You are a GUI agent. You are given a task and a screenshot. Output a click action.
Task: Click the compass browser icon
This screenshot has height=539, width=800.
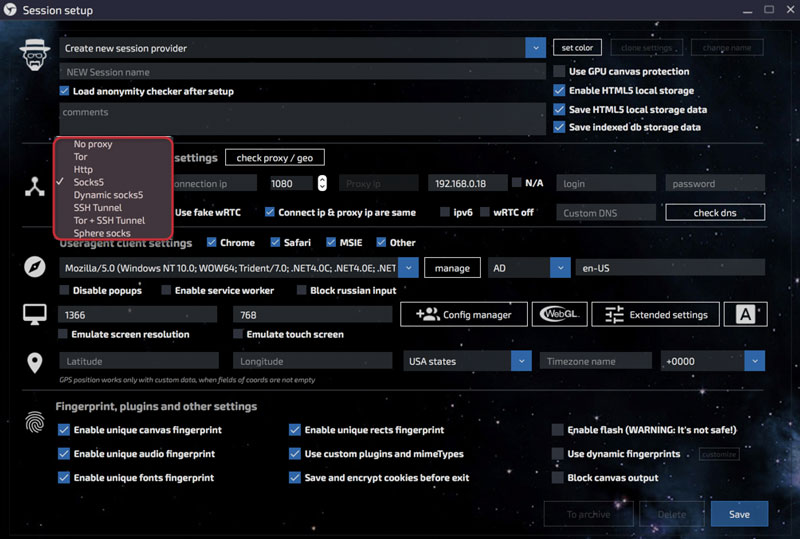tap(35, 268)
